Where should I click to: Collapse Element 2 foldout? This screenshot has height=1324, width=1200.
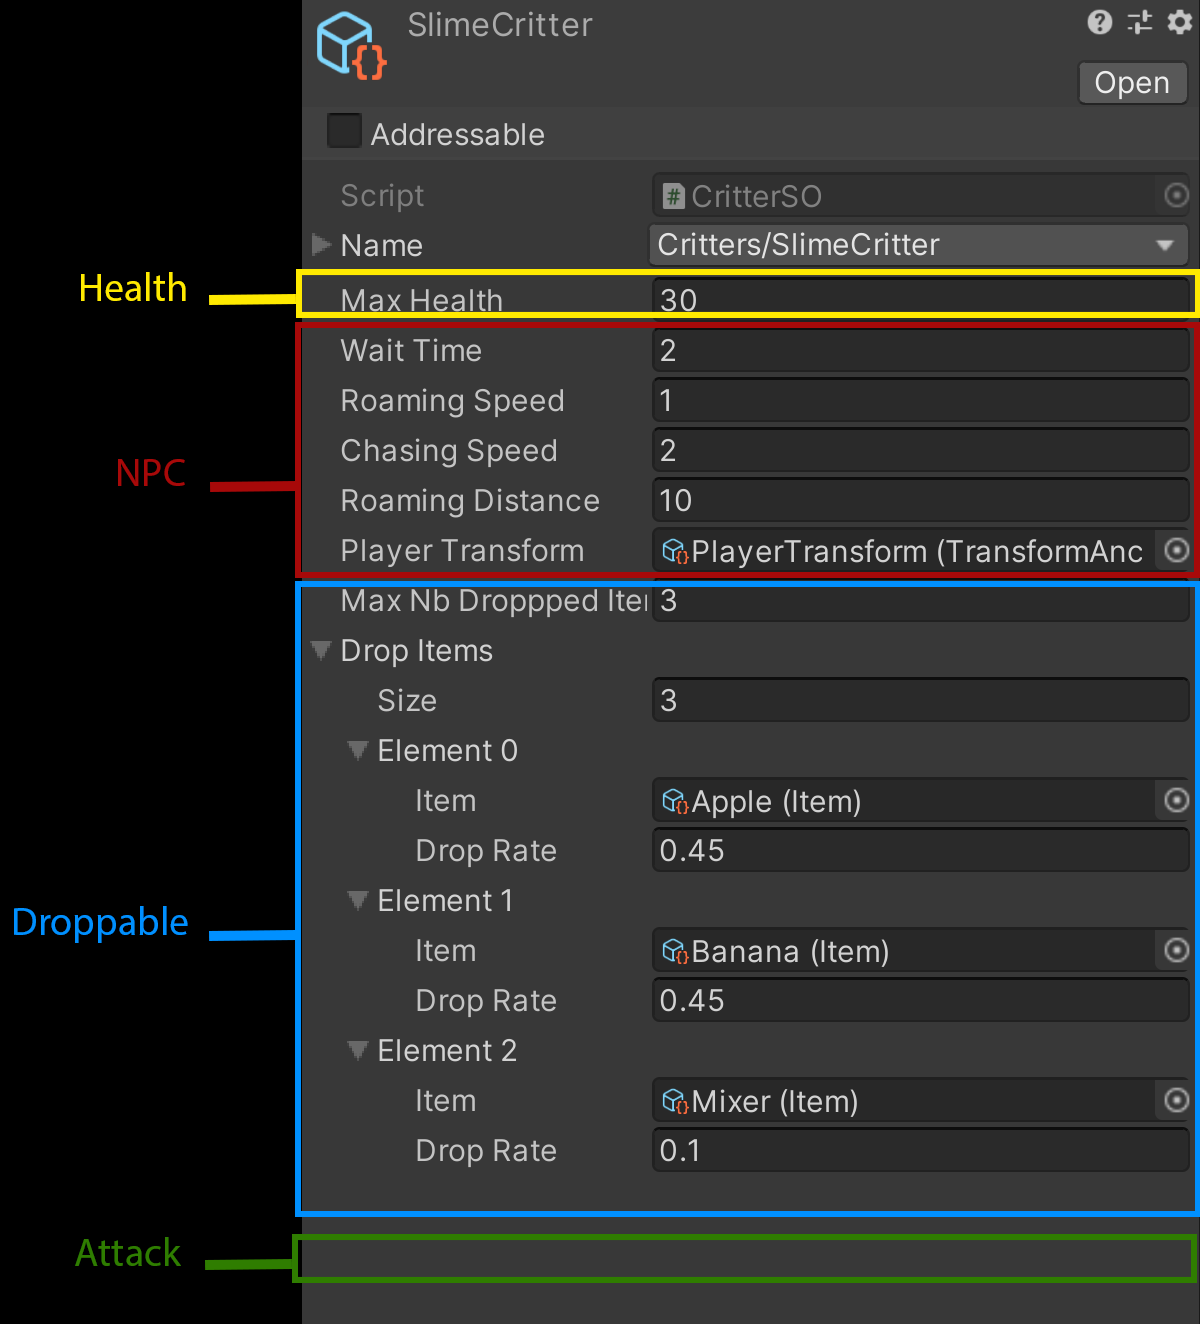(357, 1050)
